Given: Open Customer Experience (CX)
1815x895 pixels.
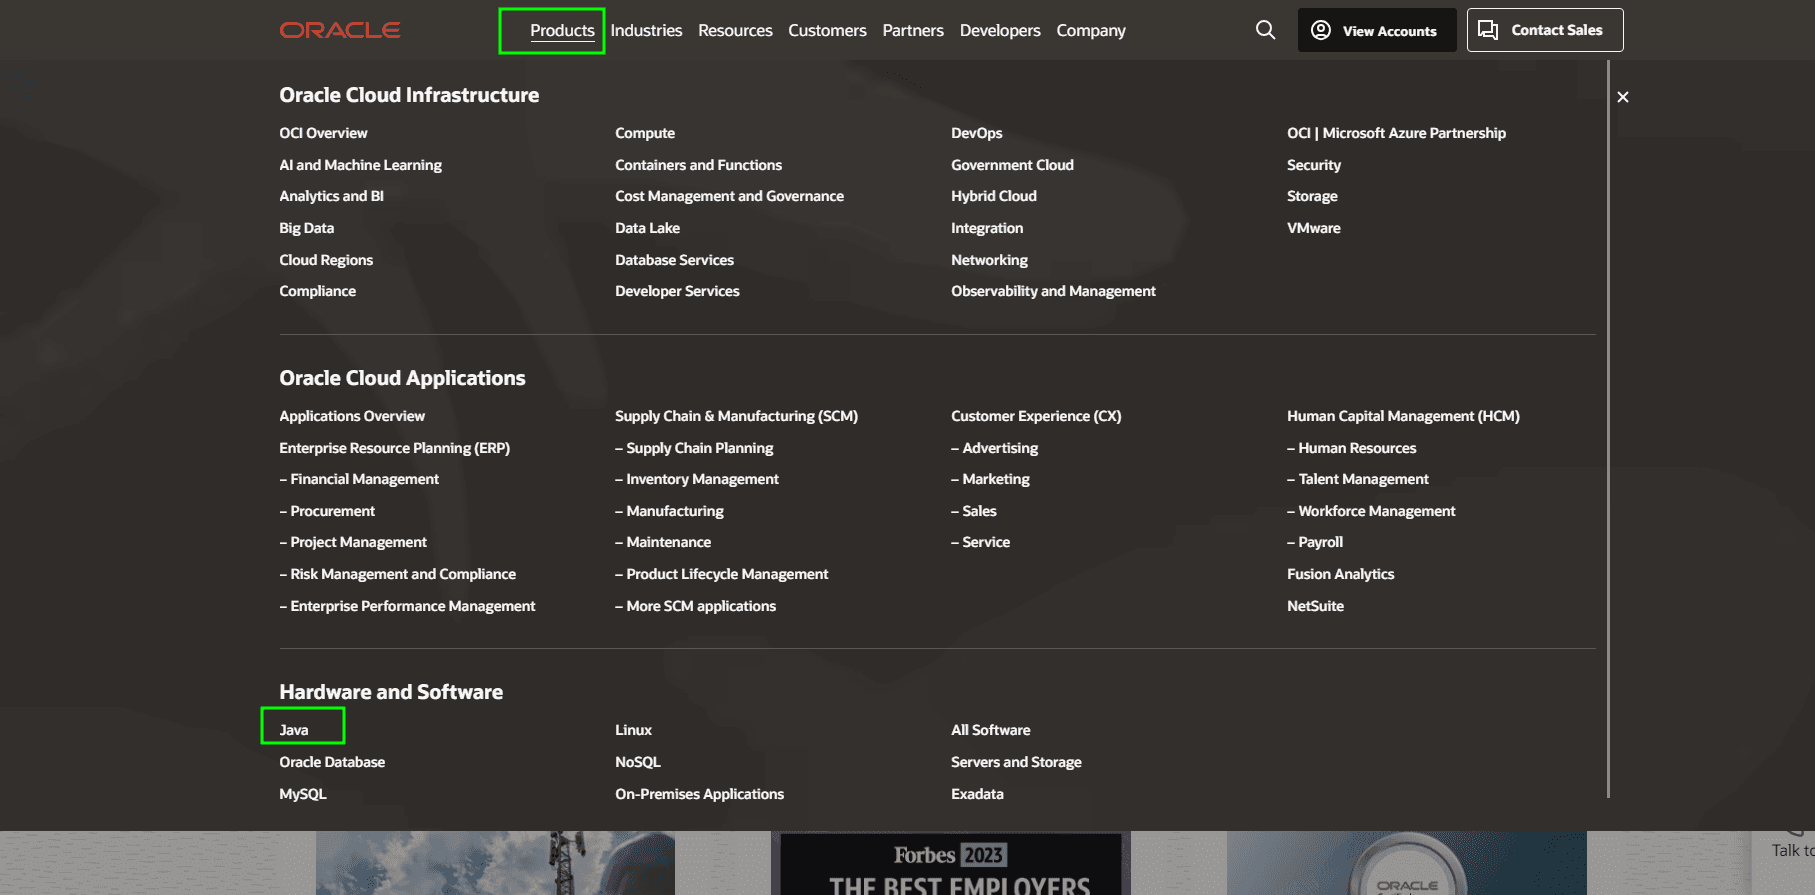Looking at the screenshot, I should coord(1036,416).
